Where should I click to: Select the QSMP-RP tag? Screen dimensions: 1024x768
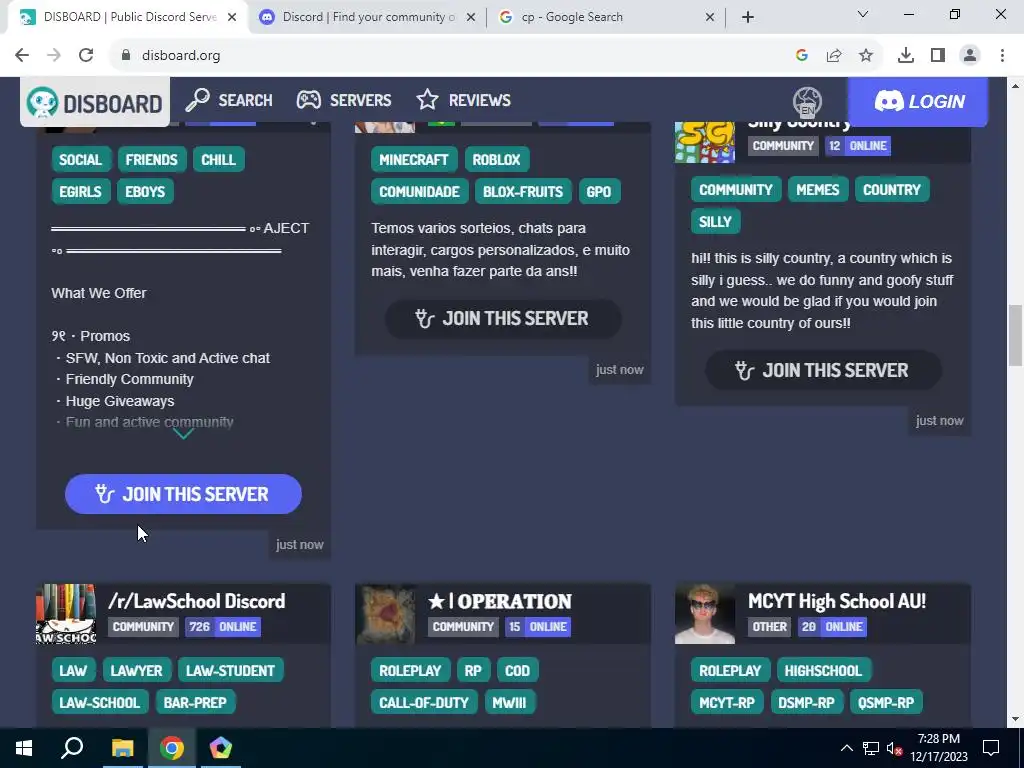(886, 702)
